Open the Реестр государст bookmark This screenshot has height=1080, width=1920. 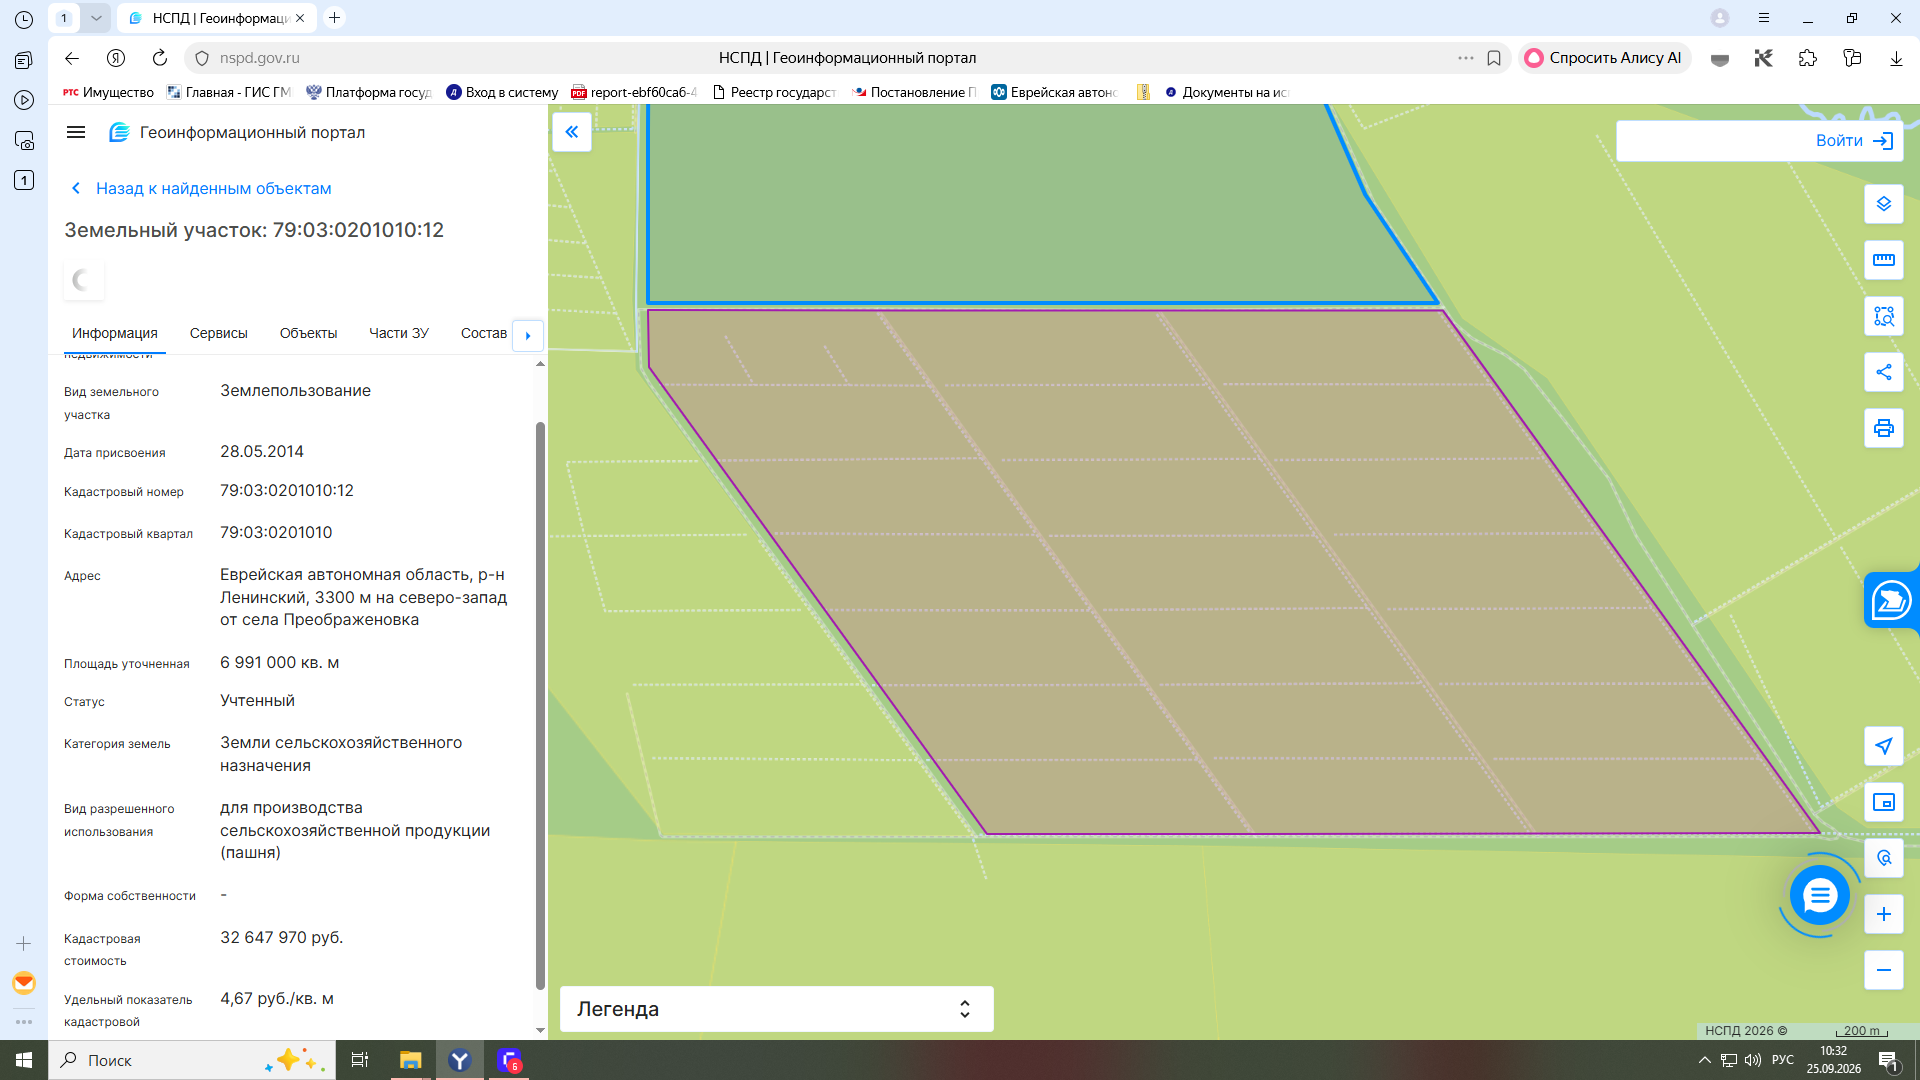point(774,92)
